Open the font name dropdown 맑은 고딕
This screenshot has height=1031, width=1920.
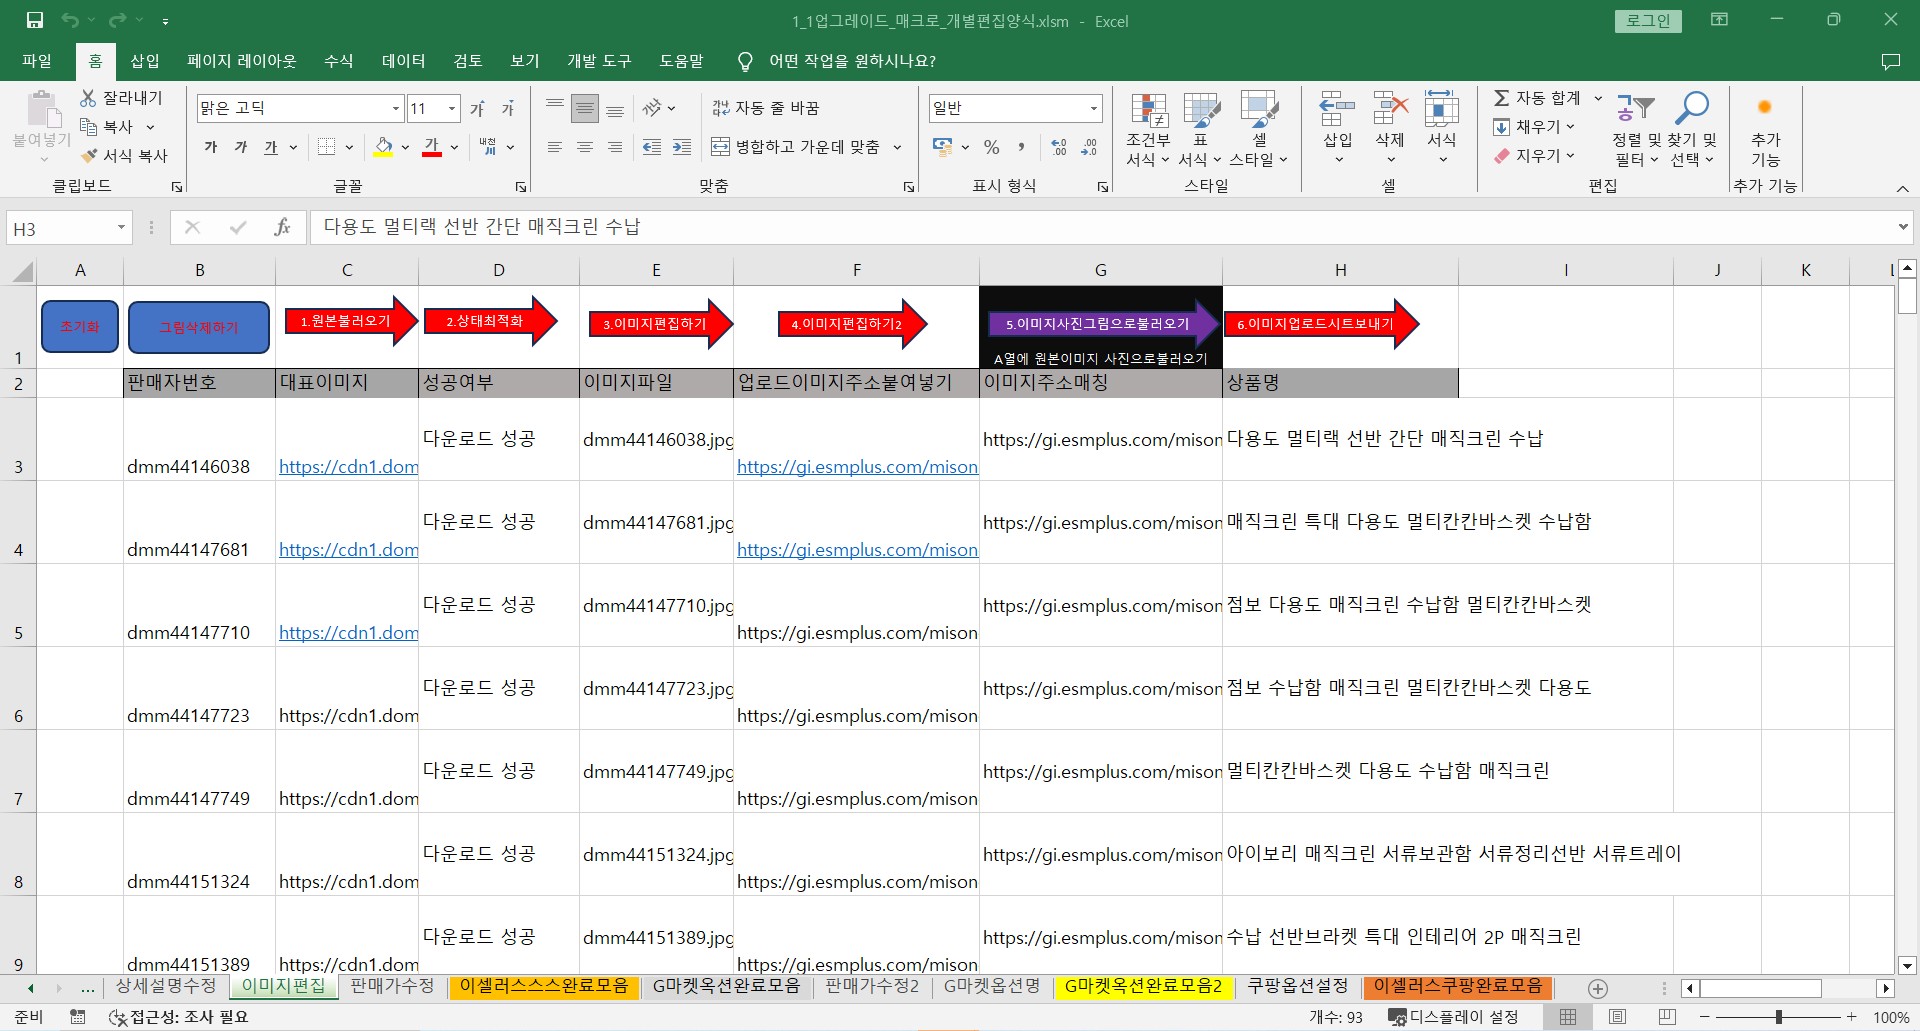(x=396, y=108)
